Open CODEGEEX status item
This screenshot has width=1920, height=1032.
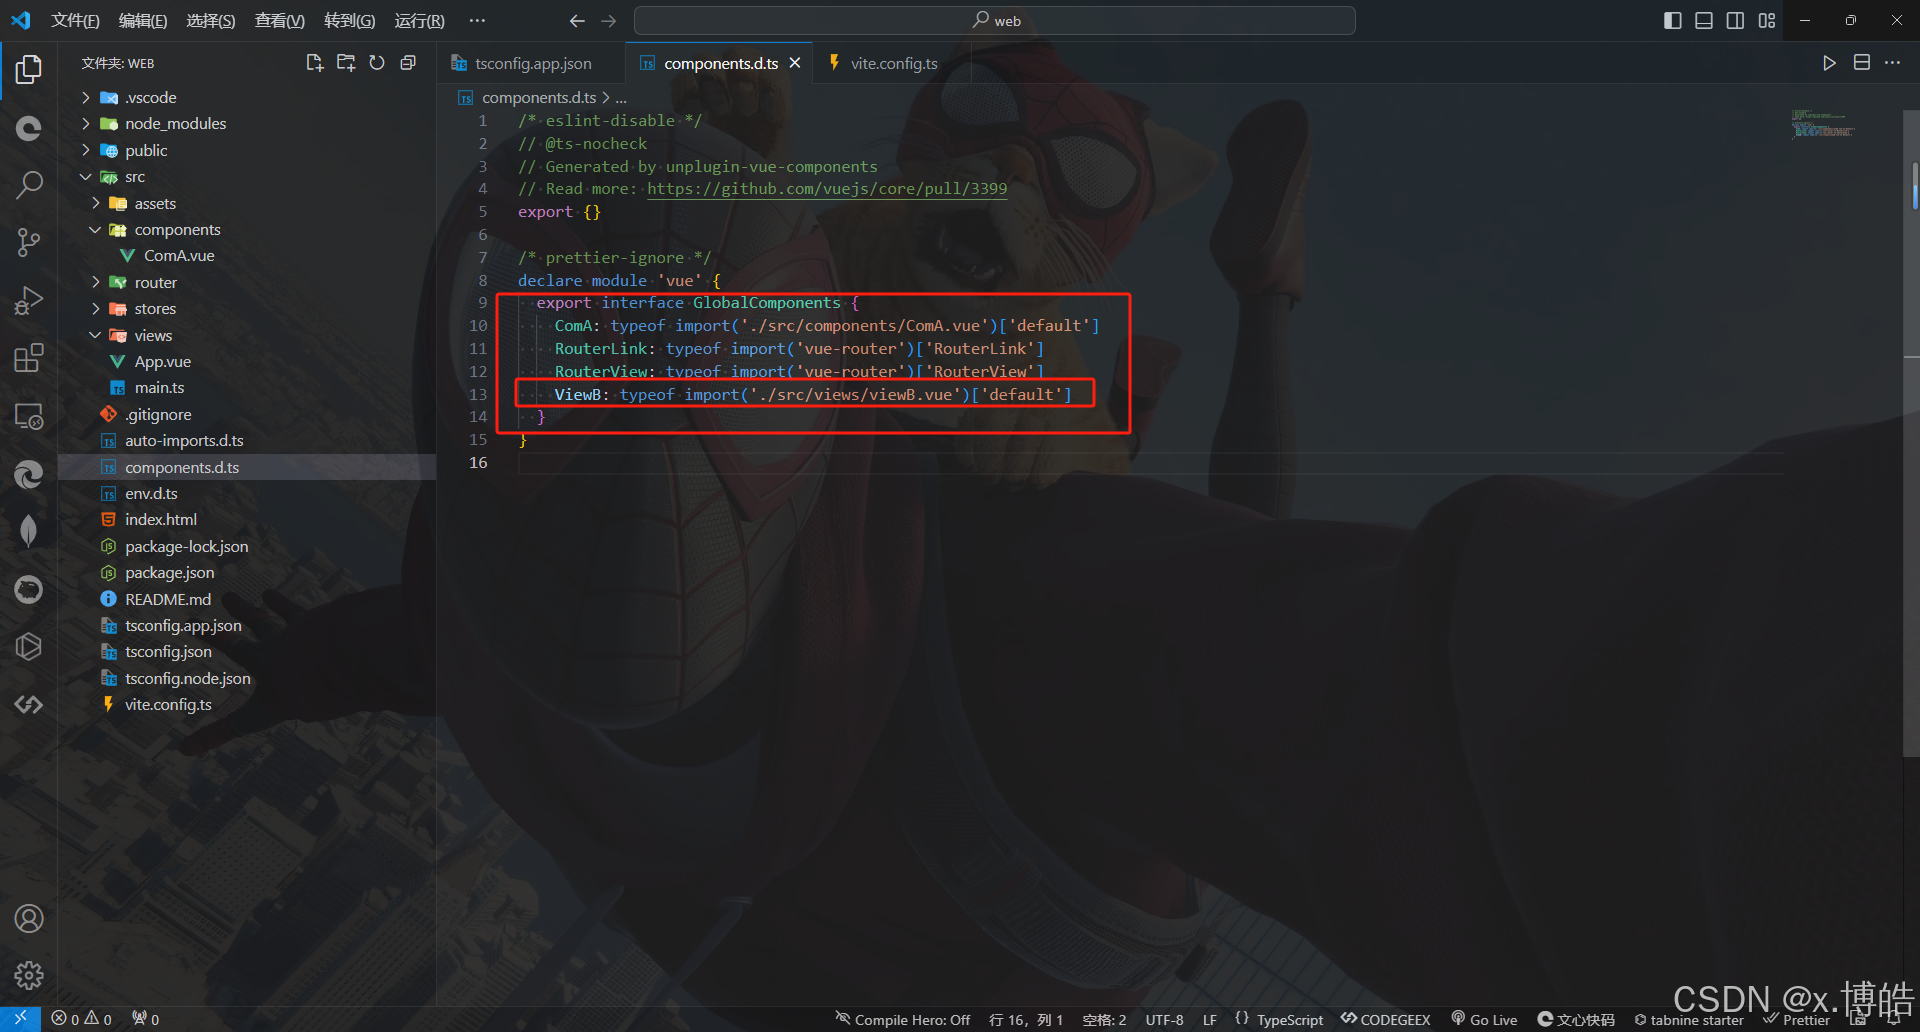click(1386, 1019)
